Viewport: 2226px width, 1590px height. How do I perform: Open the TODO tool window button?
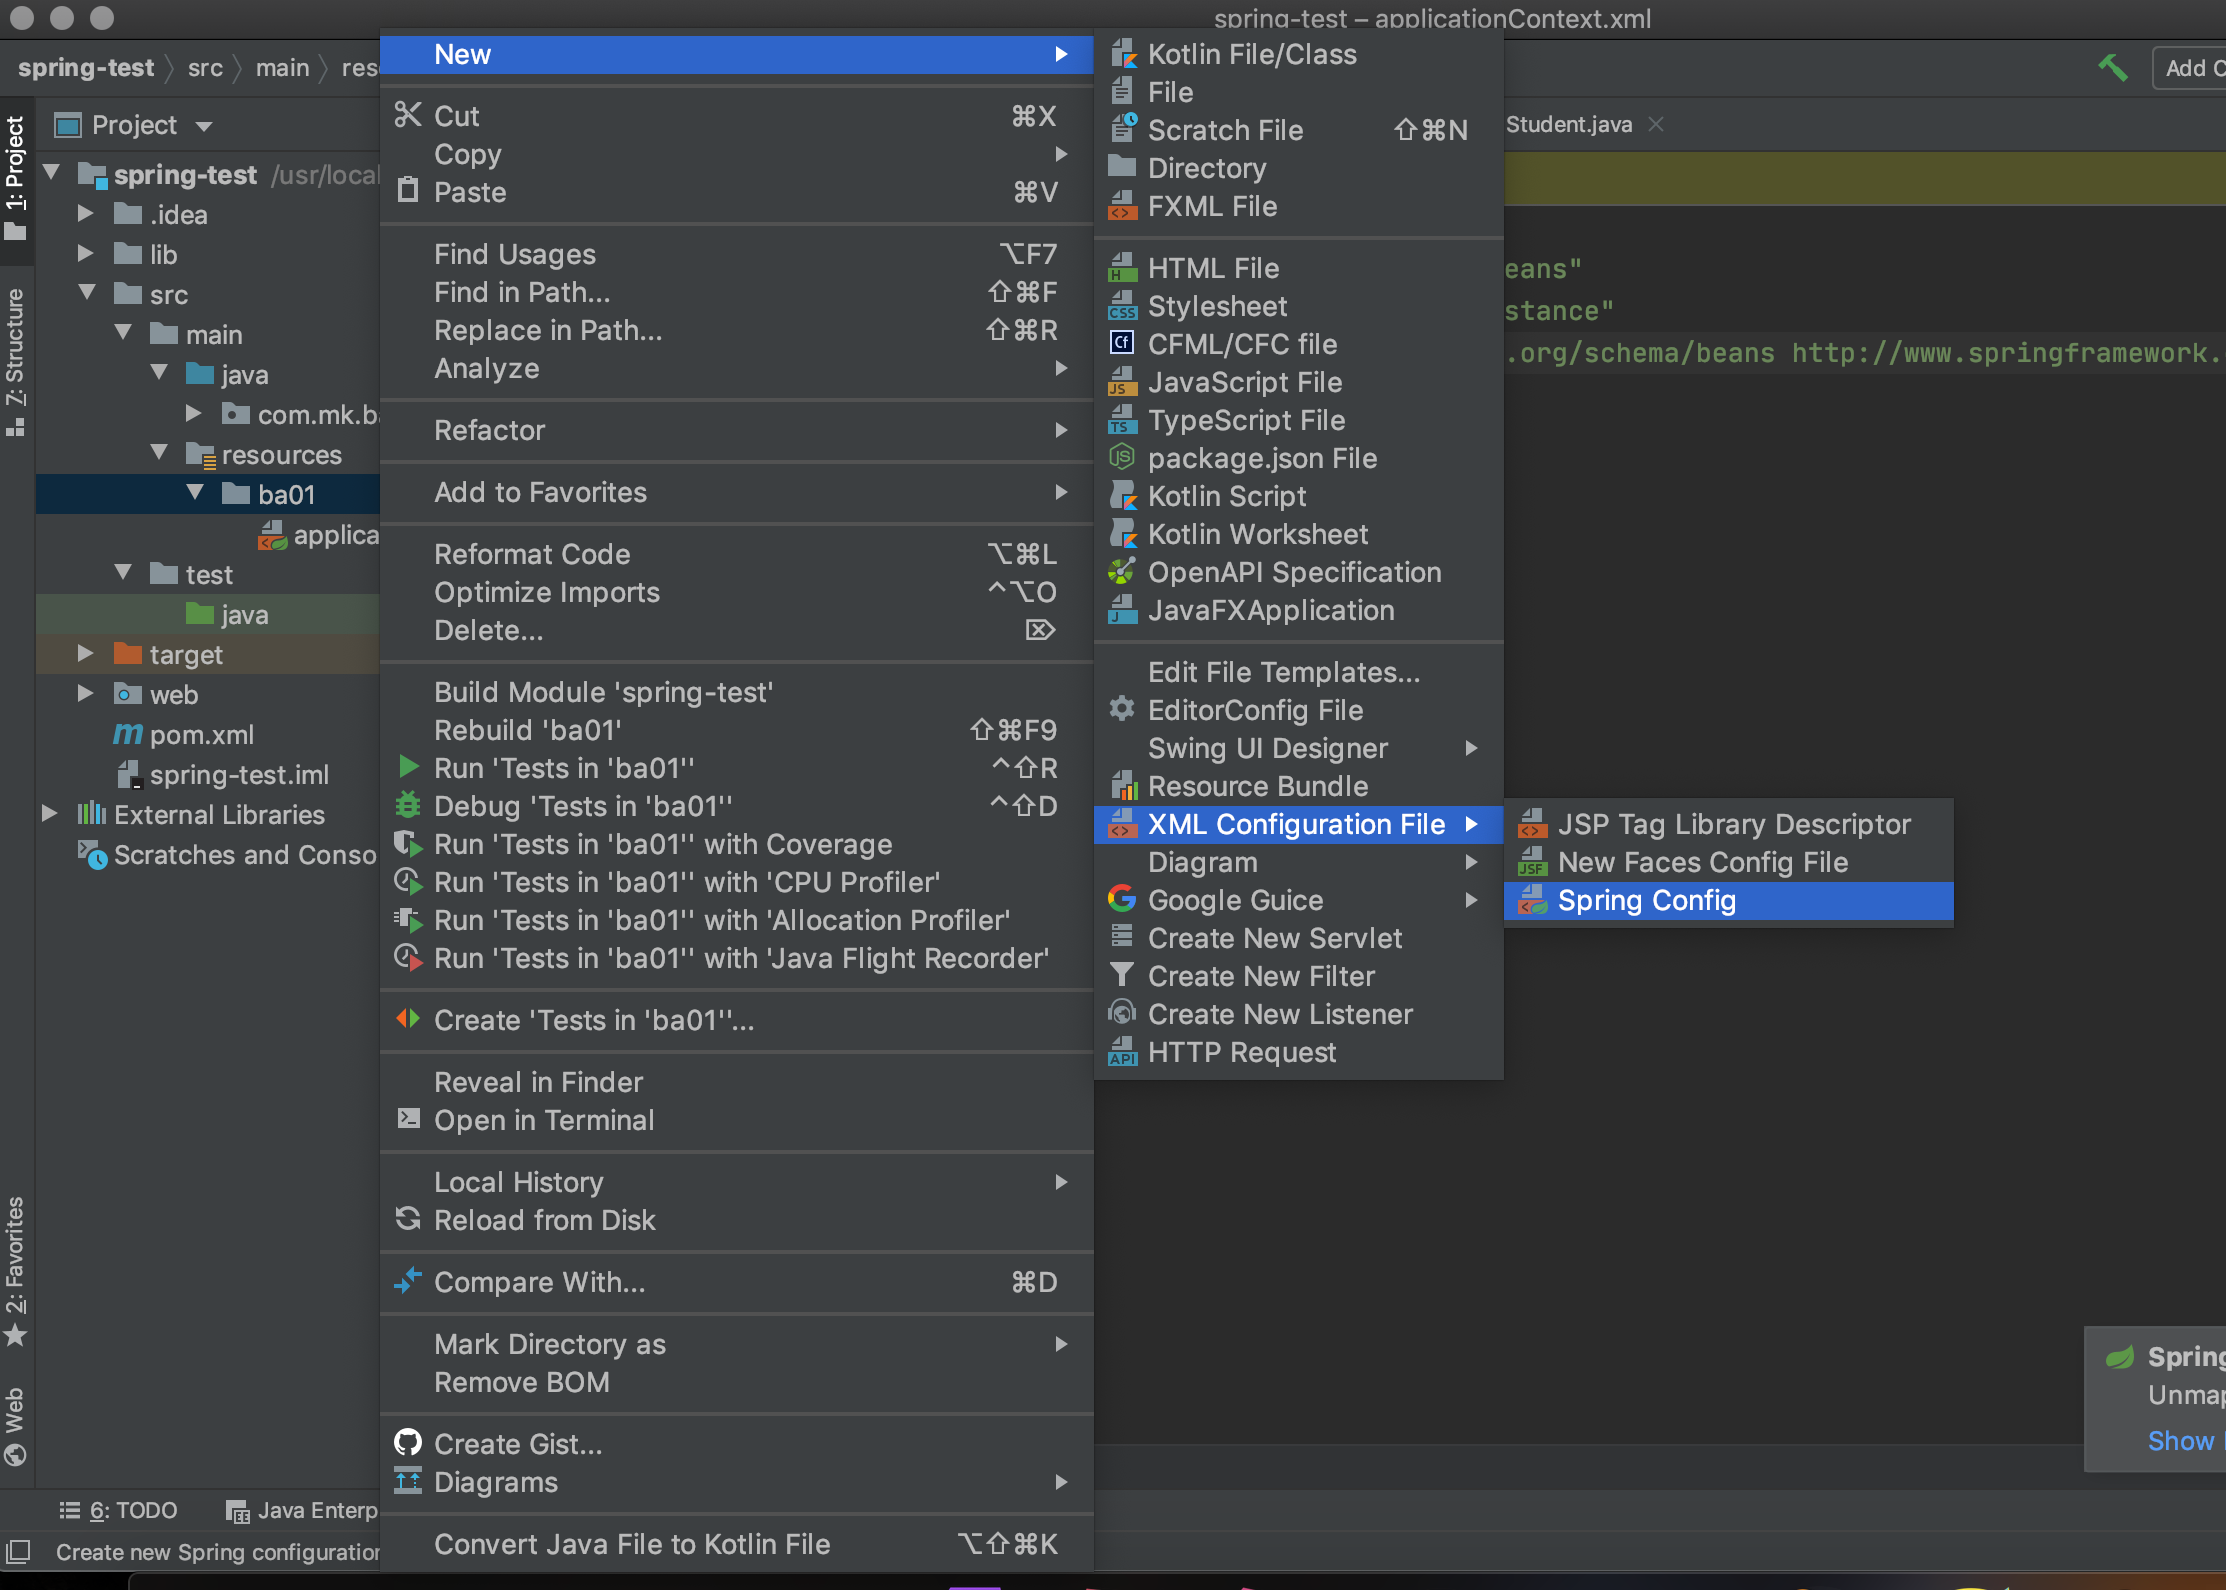coord(119,1510)
